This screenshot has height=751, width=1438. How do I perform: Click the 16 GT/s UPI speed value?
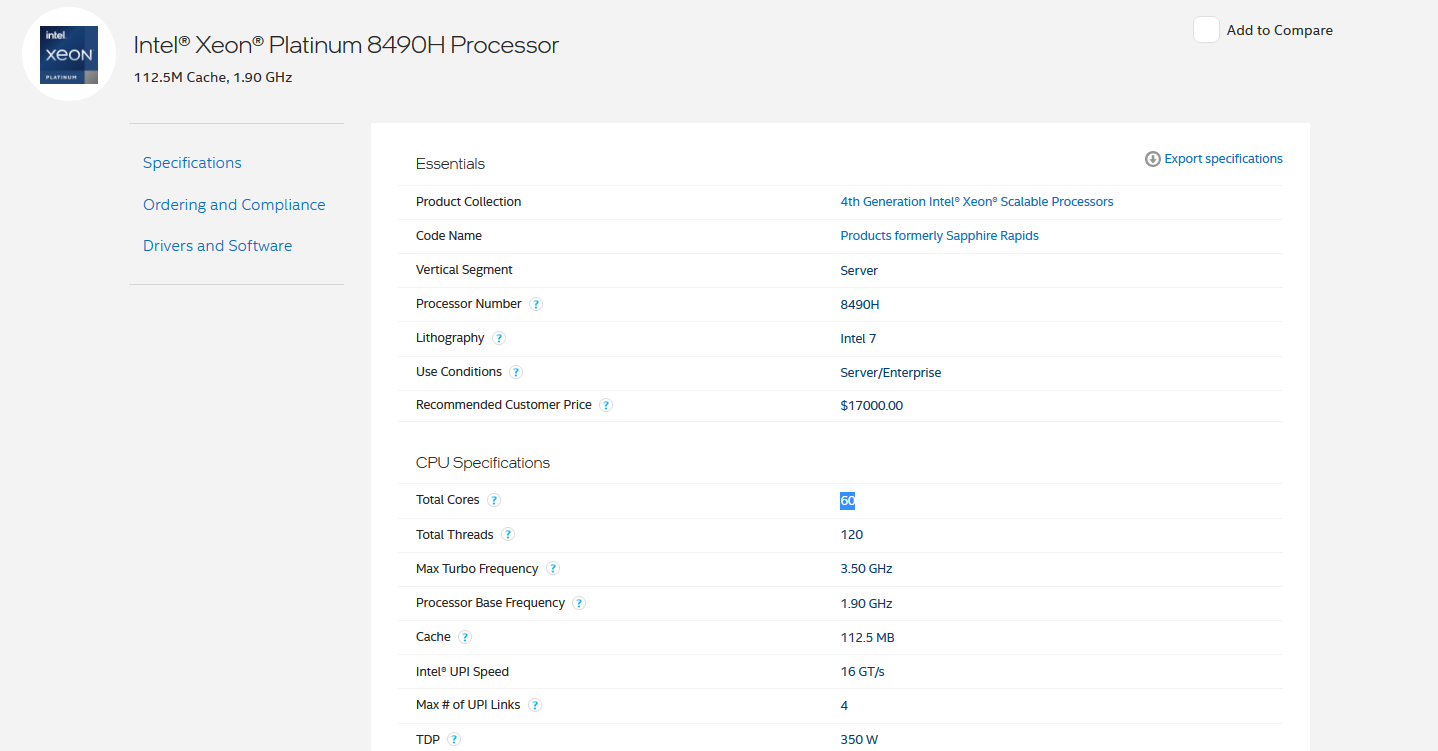(x=862, y=672)
